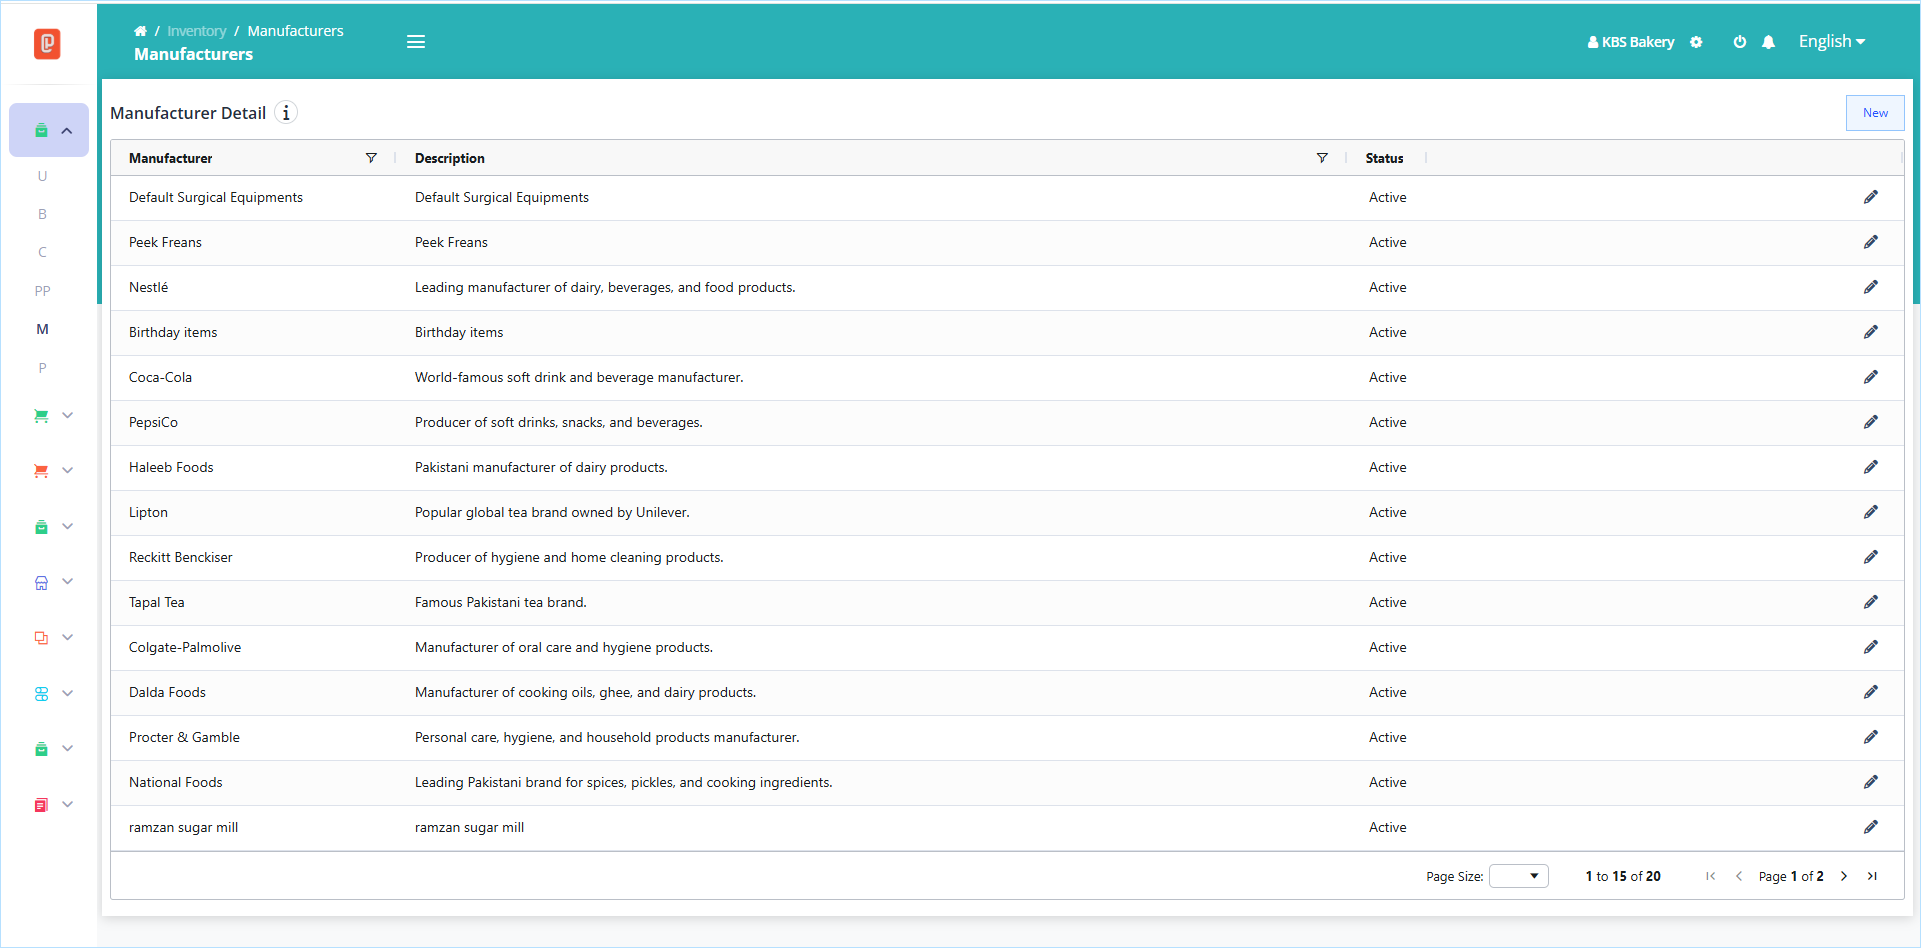Click the New button
Screen dimensions: 1921x948
1875,113
